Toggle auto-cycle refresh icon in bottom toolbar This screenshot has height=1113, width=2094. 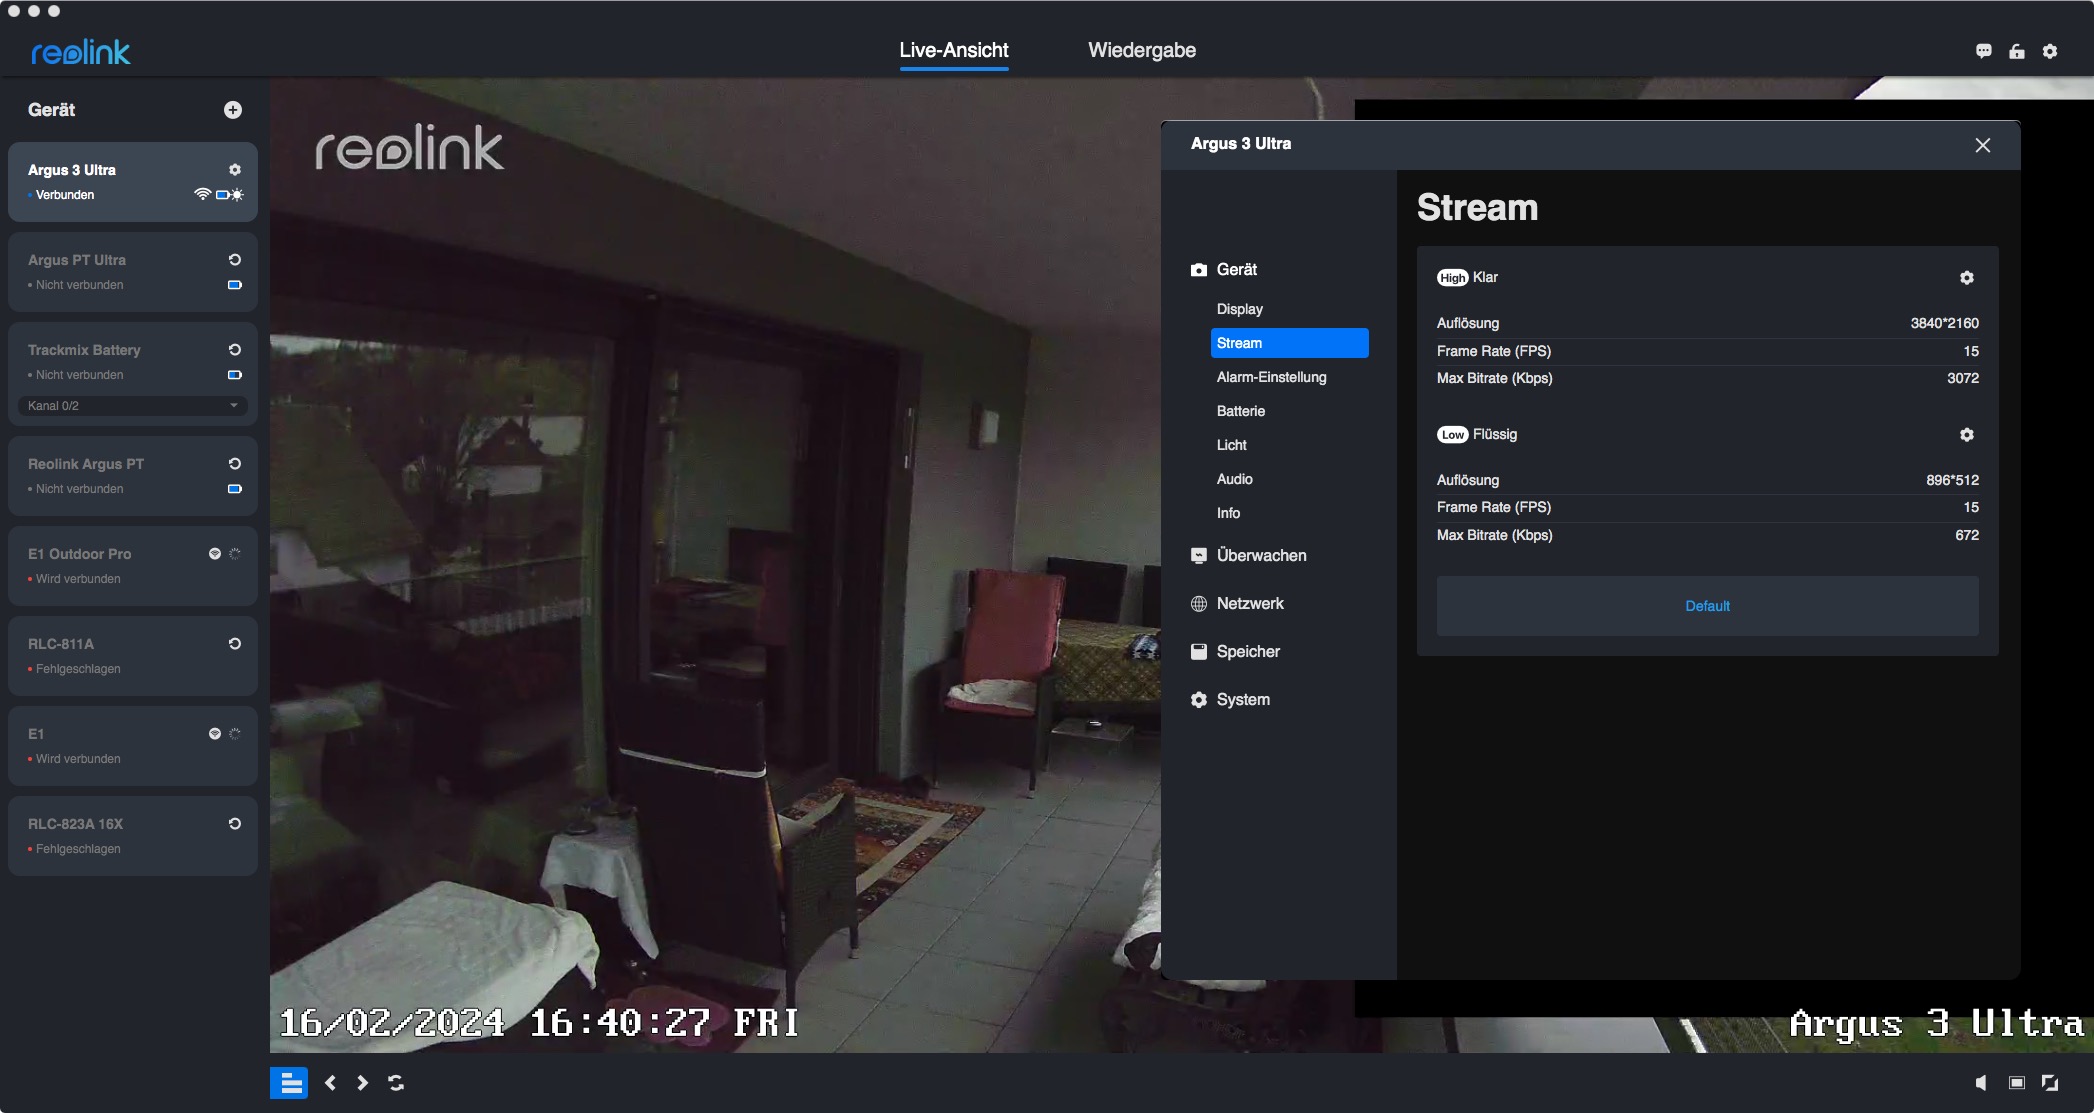coord(396,1083)
